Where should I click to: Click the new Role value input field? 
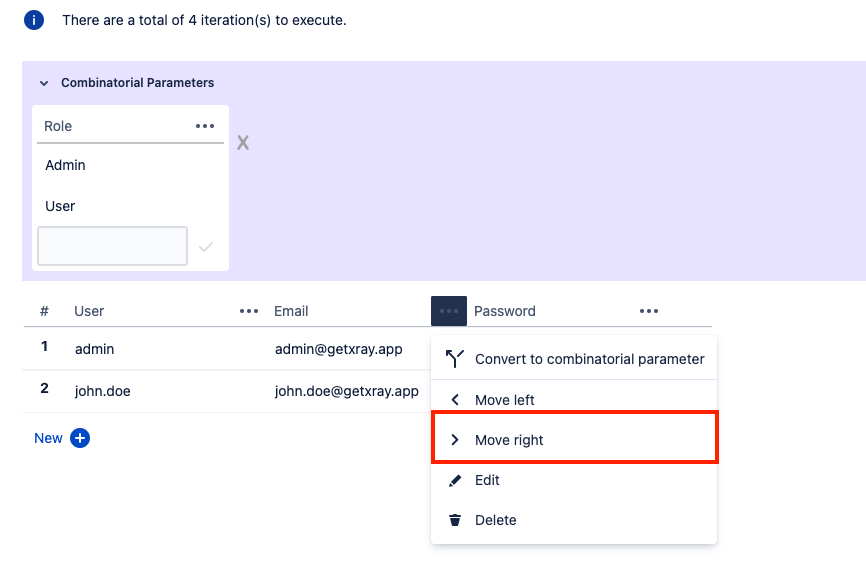[113, 246]
